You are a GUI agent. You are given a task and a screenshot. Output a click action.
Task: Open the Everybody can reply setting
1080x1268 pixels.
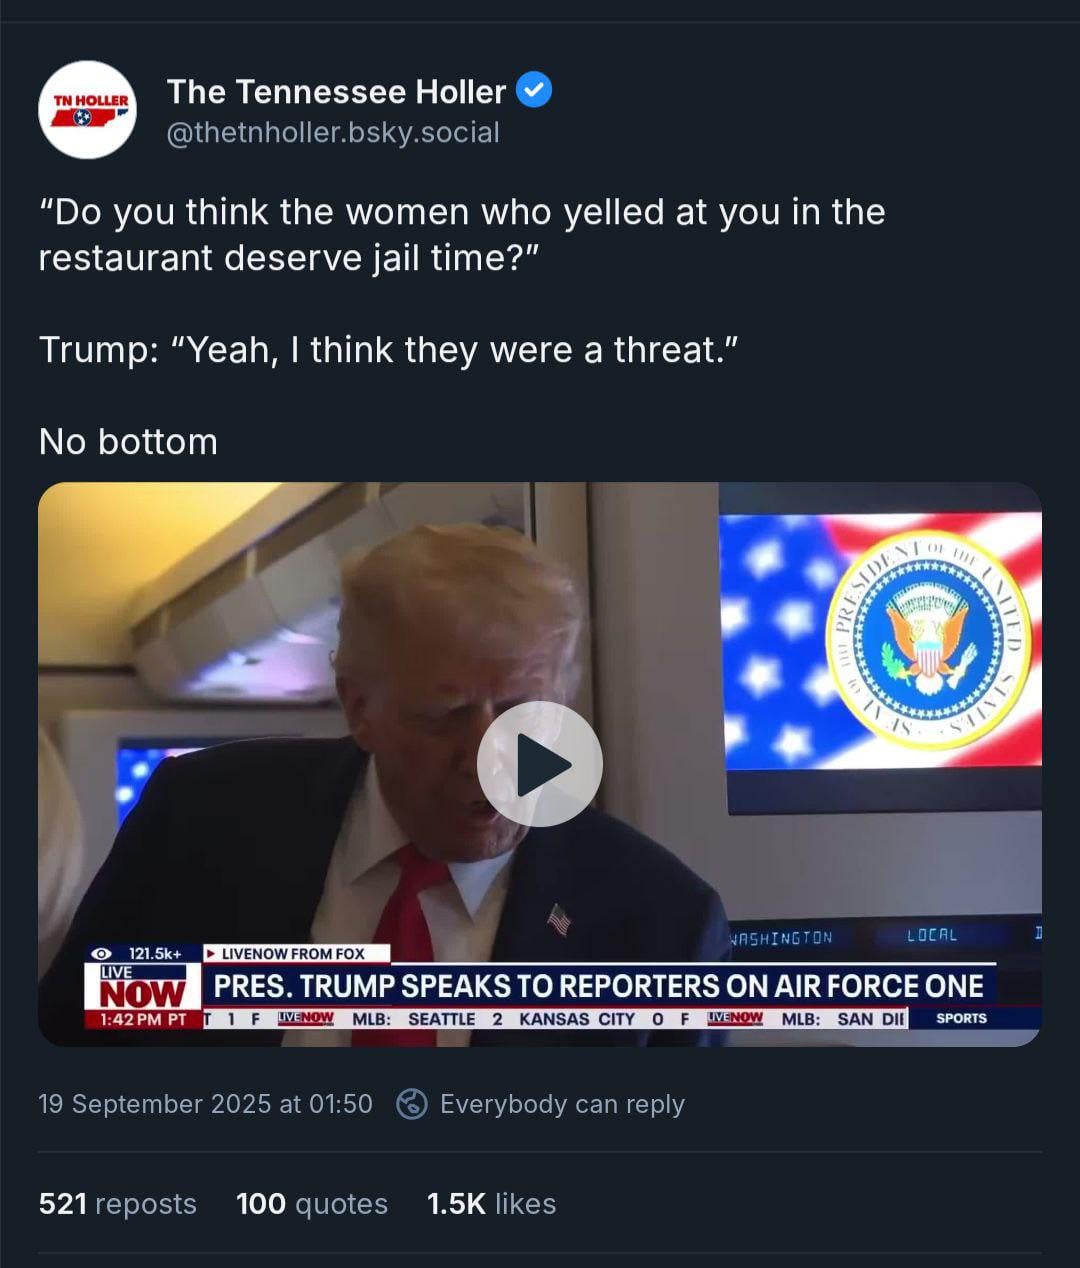[x=562, y=1104]
